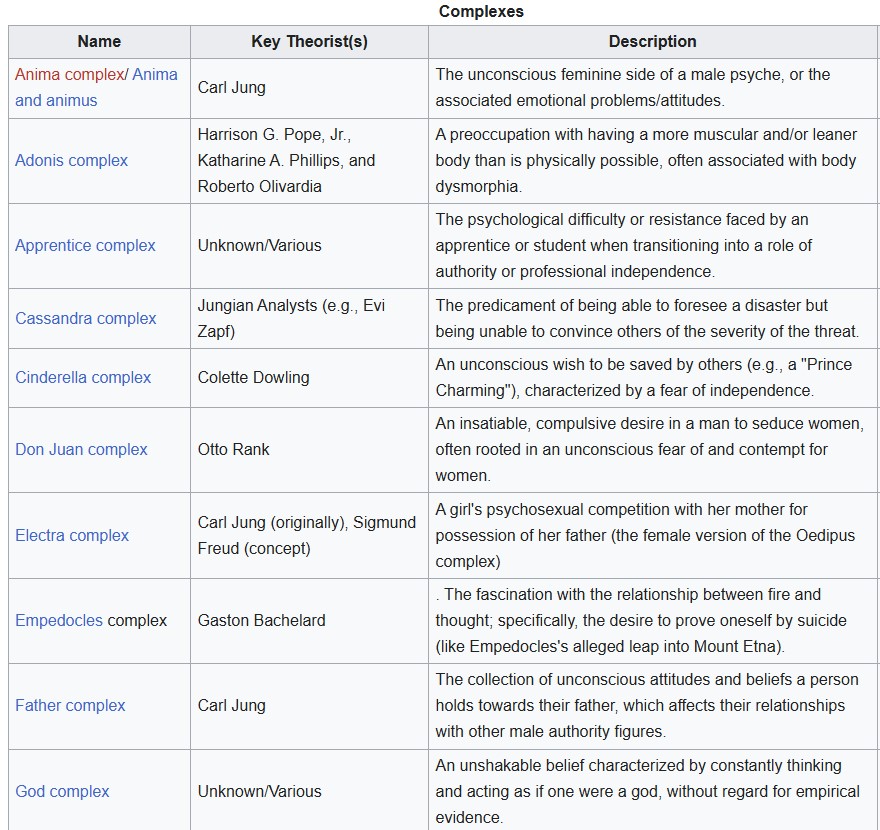Viewport: 880px width, 830px height.
Task: Open the Cassandra complex article link
Action: (x=86, y=318)
